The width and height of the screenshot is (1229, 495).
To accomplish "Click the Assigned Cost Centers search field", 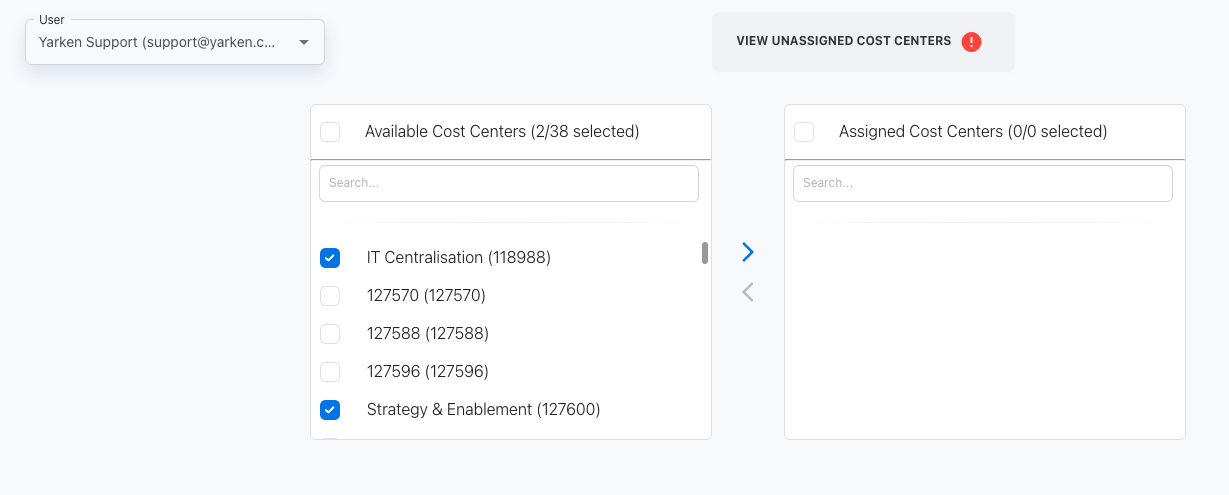I will click(x=982, y=184).
